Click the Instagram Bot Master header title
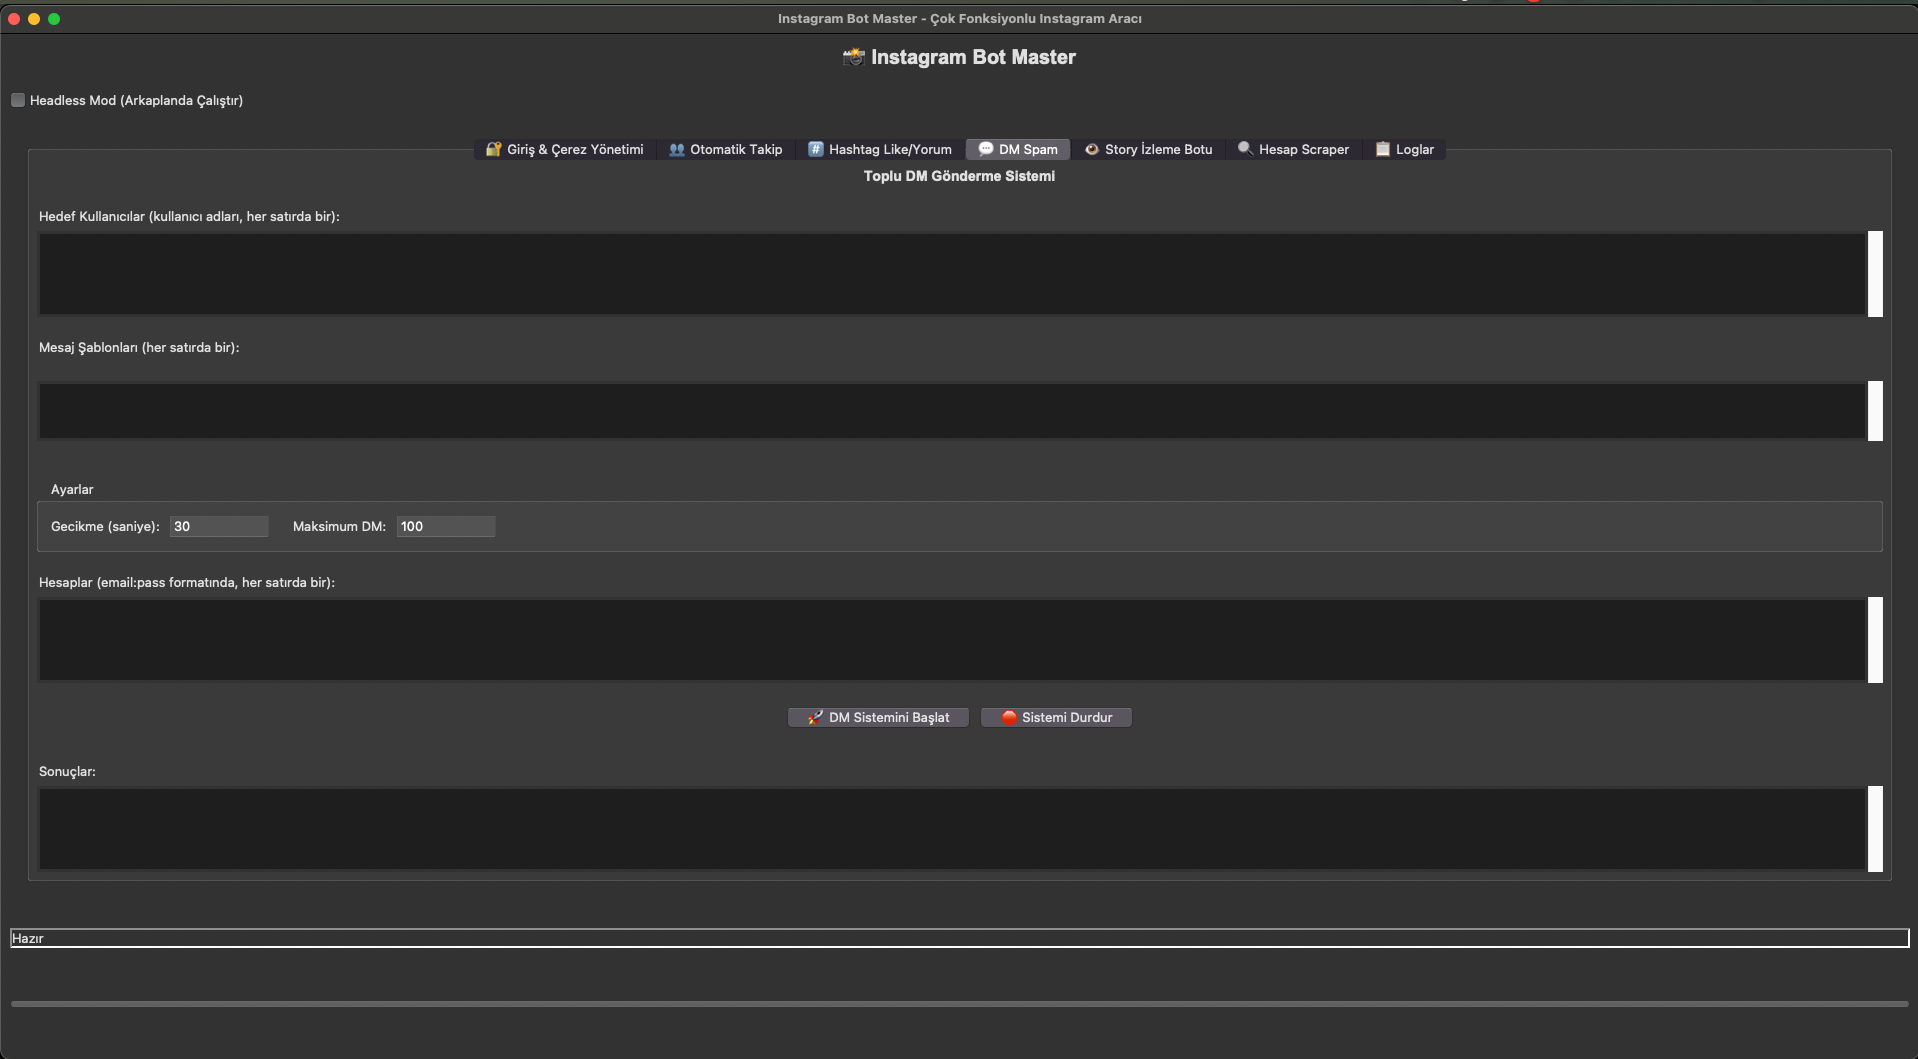 959,57
